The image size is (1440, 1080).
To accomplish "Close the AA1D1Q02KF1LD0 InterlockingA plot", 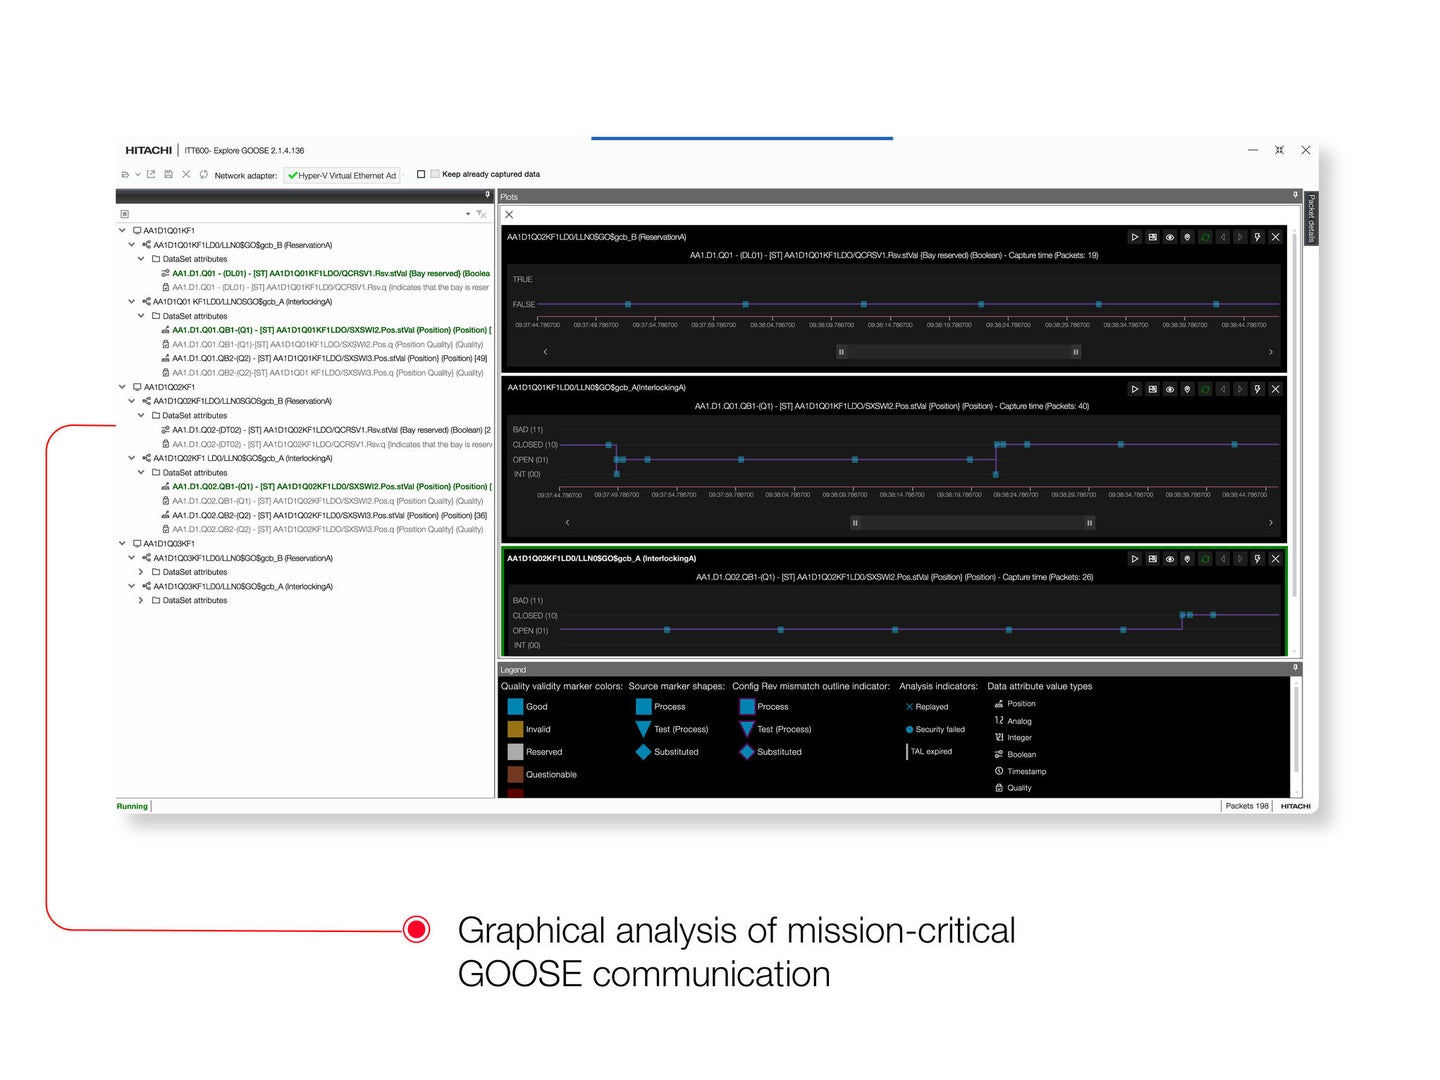I will click(x=1276, y=559).
